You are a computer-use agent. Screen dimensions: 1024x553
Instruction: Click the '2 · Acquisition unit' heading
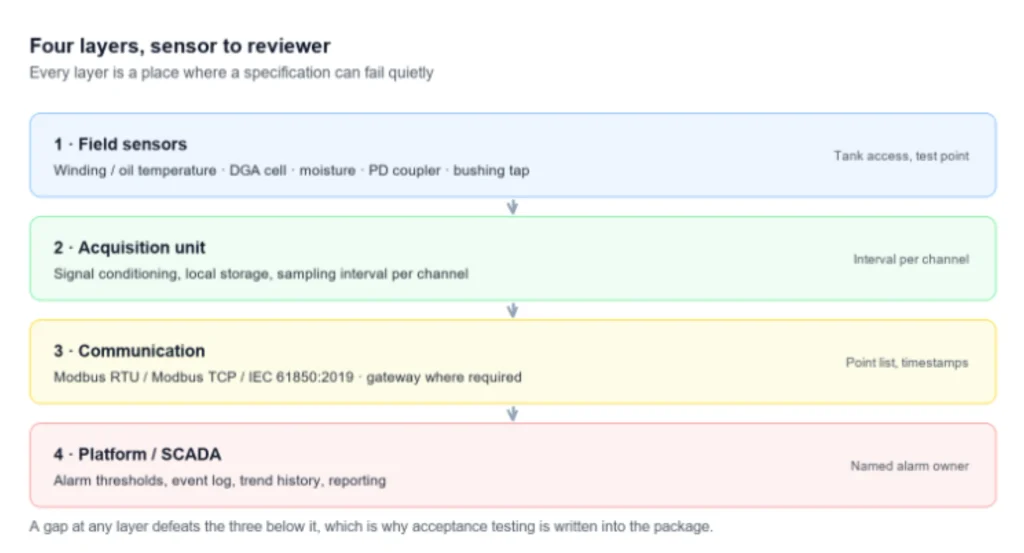129,248
